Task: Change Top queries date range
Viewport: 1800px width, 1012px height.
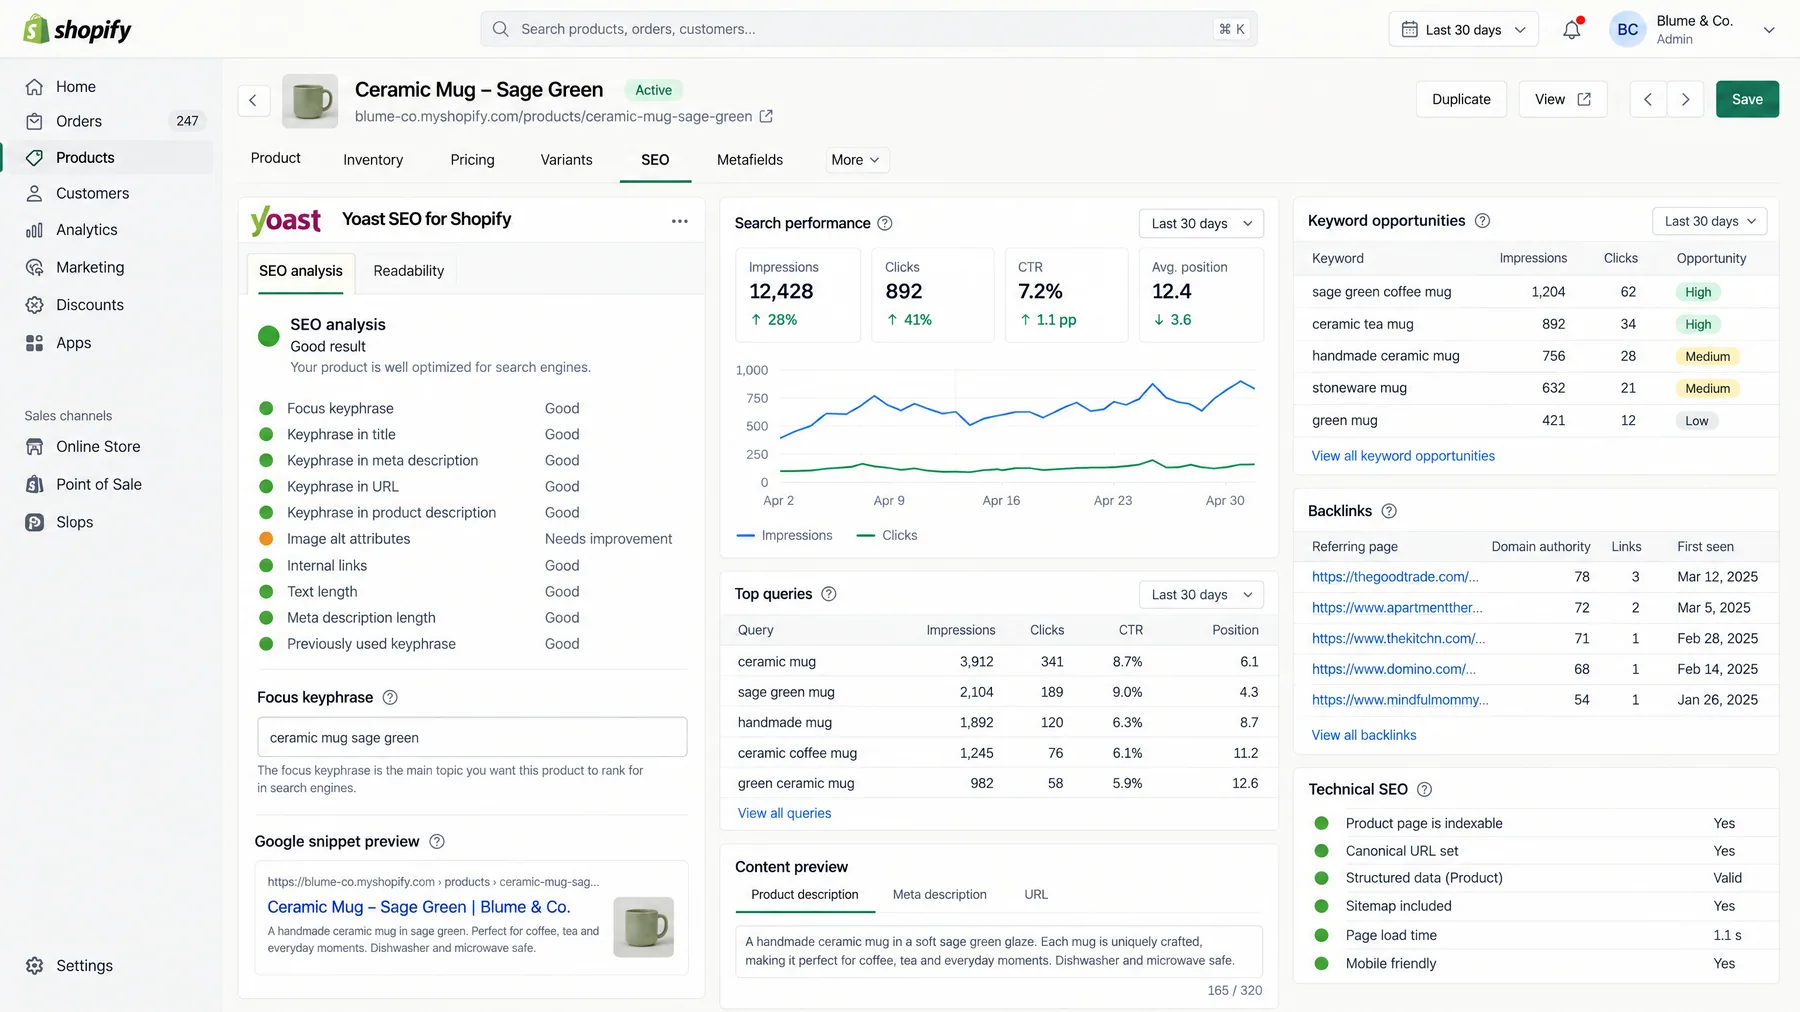Action: pos(1201,595)
